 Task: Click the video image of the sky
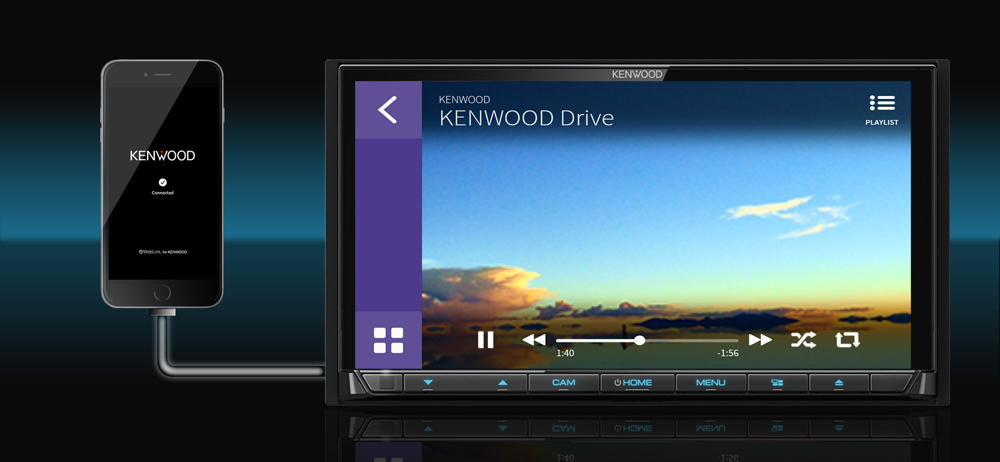coord(666,223)
